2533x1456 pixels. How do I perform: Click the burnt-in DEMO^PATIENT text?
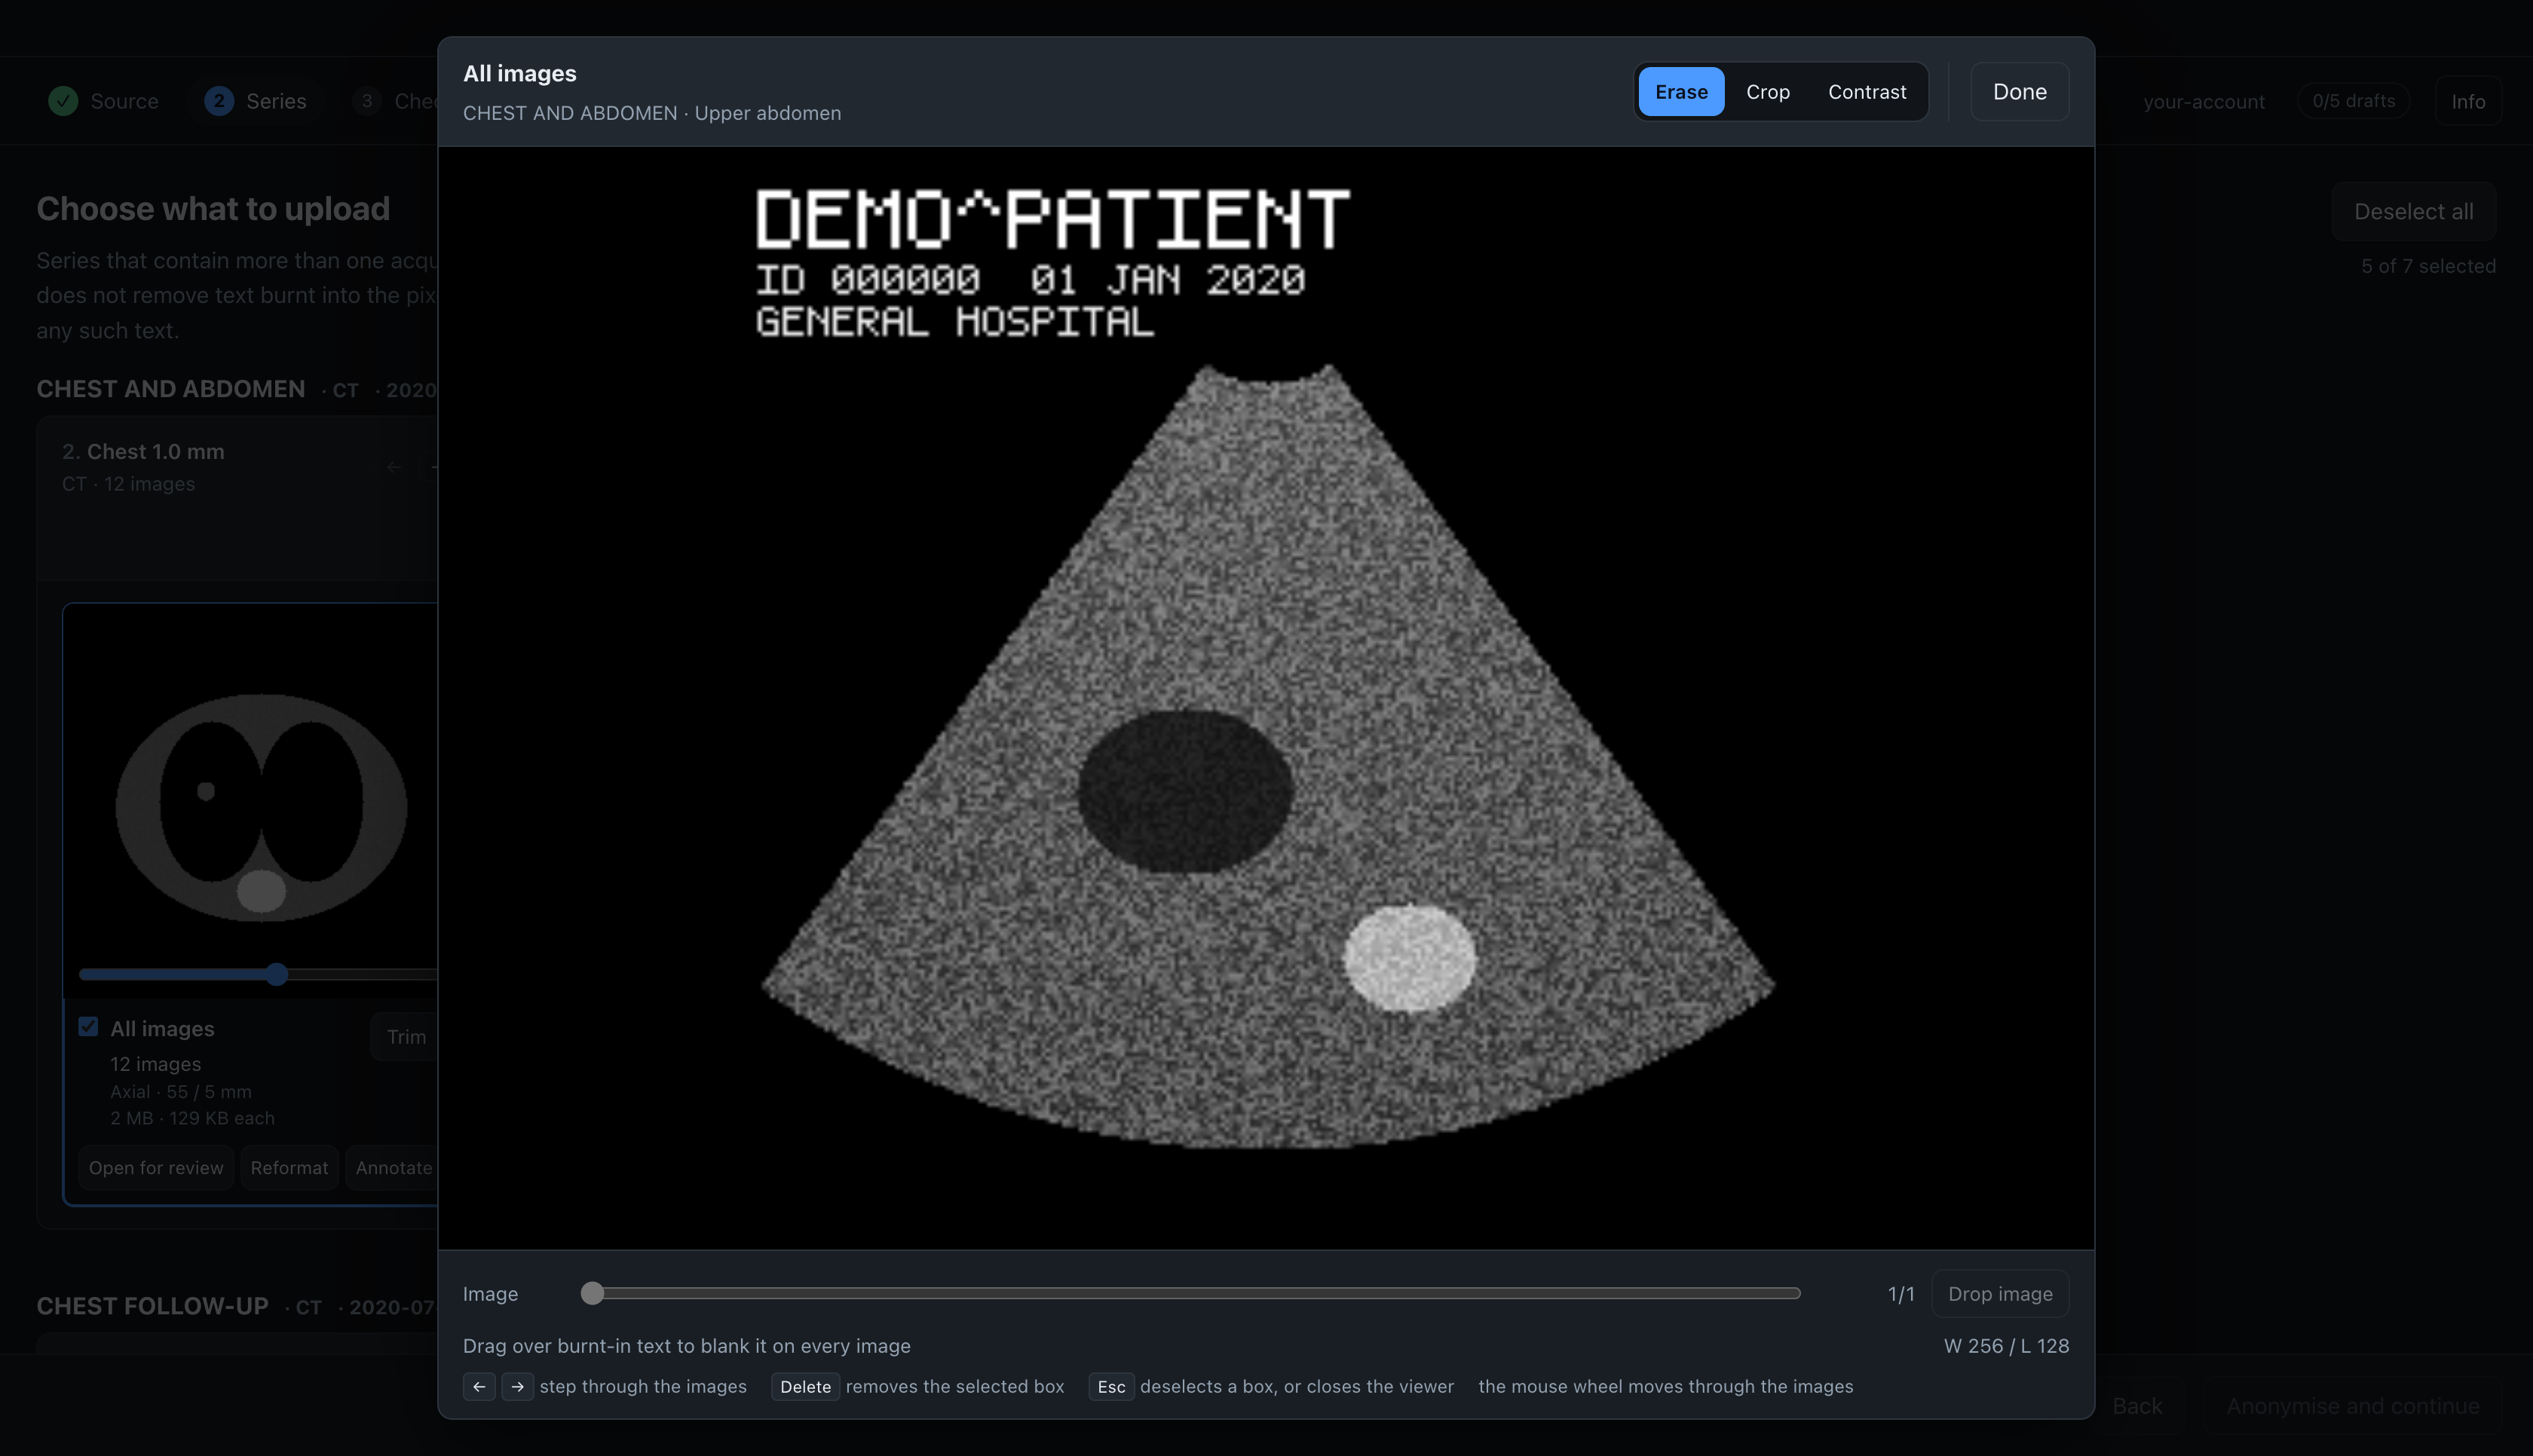[x=1052, y=219]
